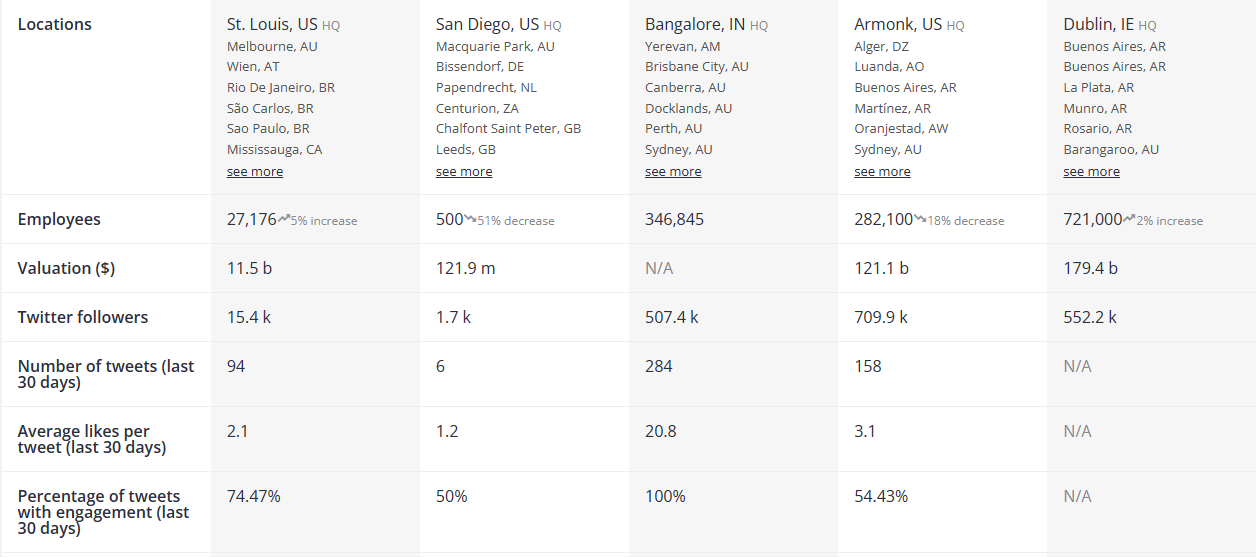Click the decrease trend icon beside 500 employees
The width and height of the screenshot is (1256, 557).
[470, 218]
